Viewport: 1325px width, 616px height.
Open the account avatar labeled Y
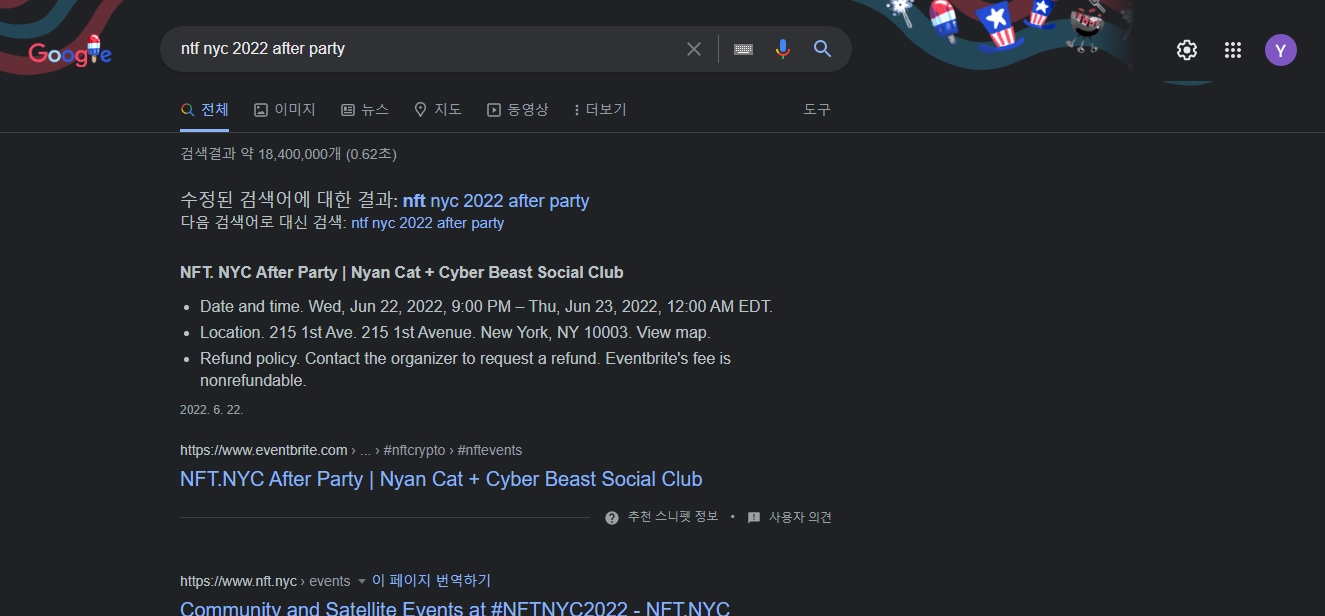click(1281, 50)
